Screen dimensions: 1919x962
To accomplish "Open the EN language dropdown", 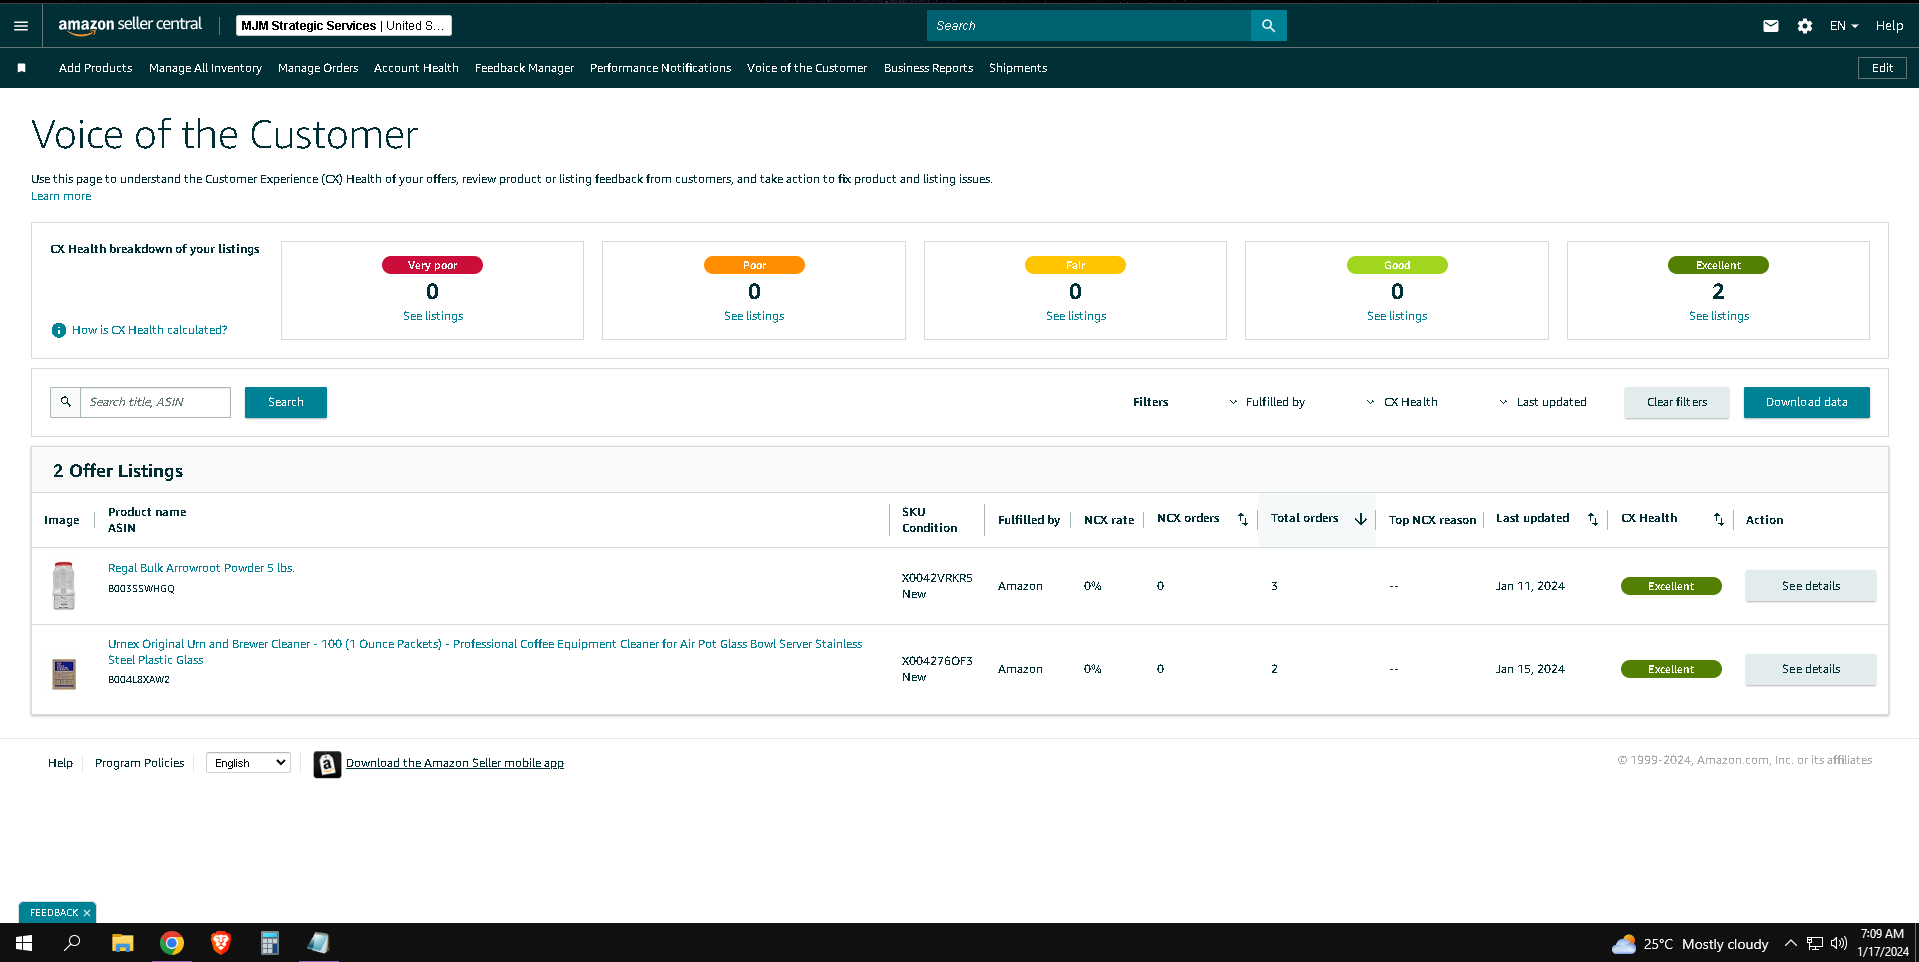I will click(1844, 26).
